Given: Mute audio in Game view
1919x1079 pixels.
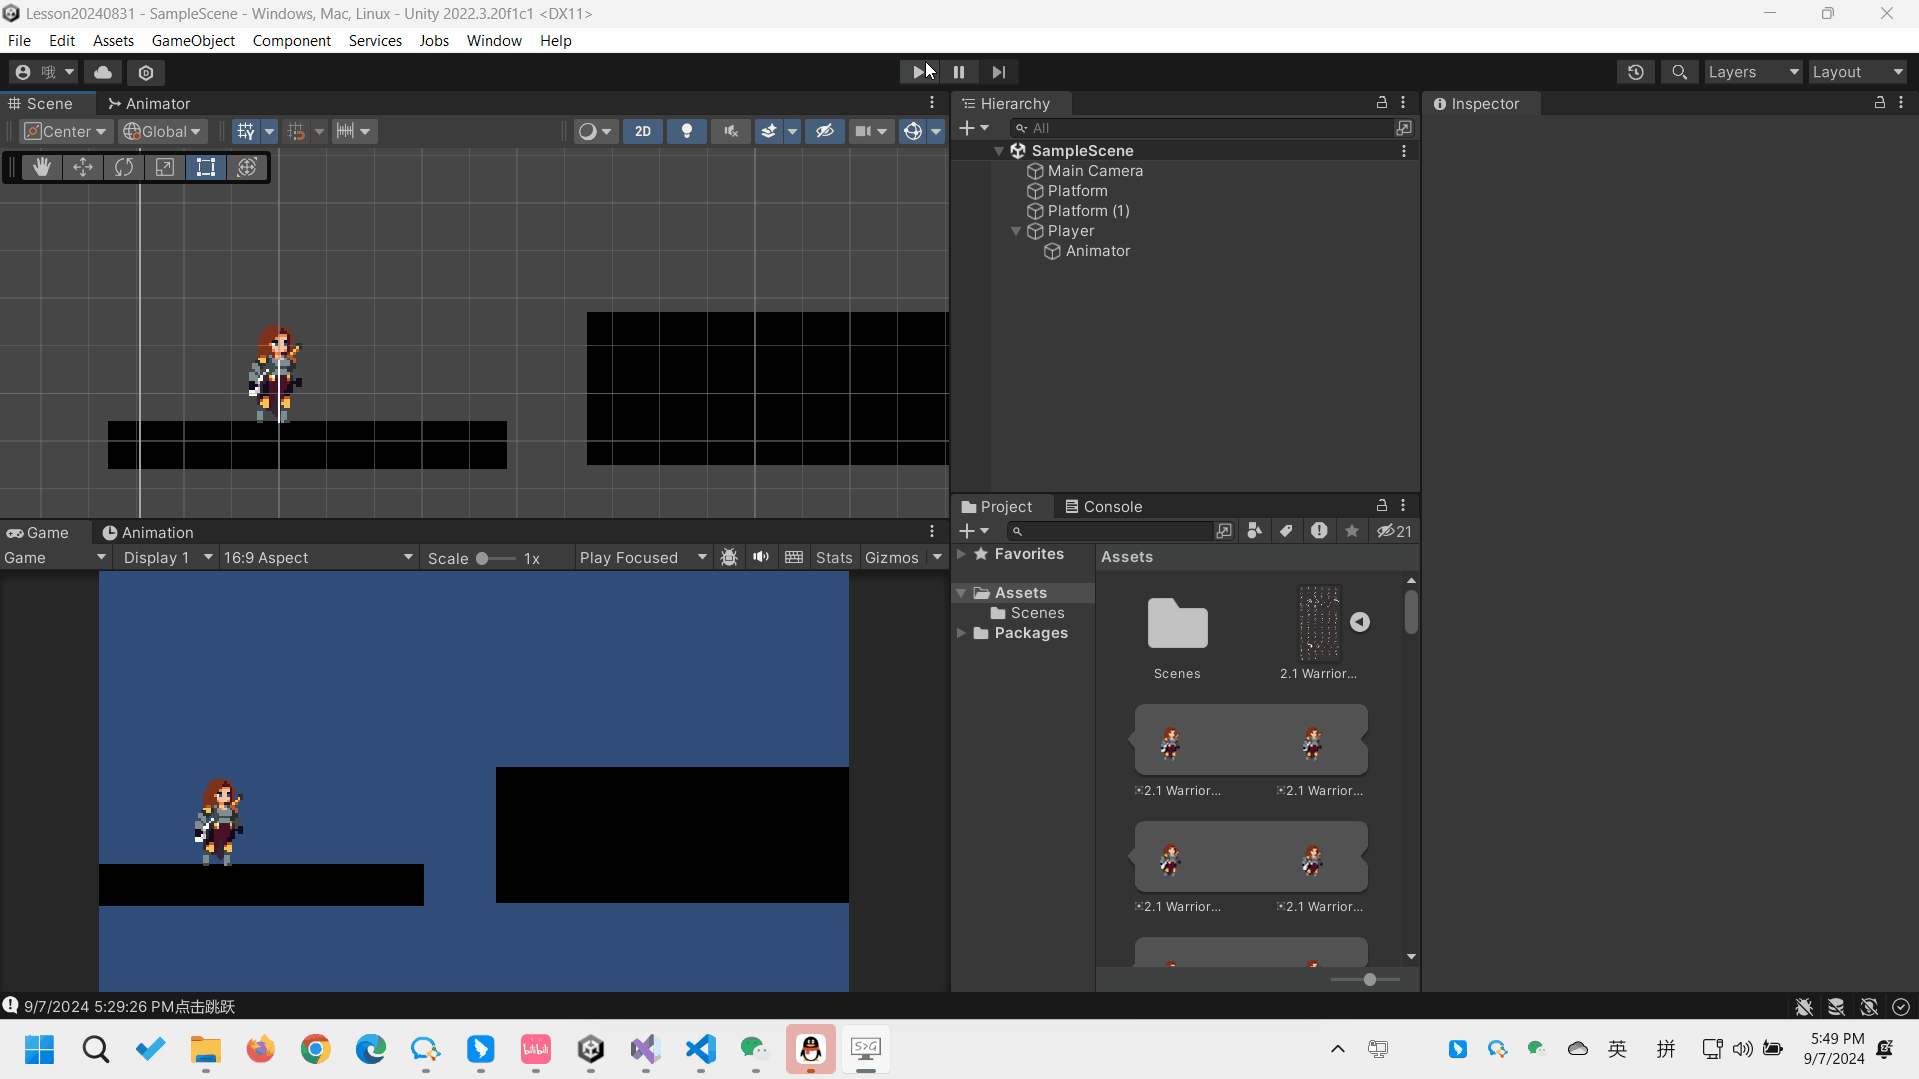Looking at the screenshot, I should (x=761, y=557).
